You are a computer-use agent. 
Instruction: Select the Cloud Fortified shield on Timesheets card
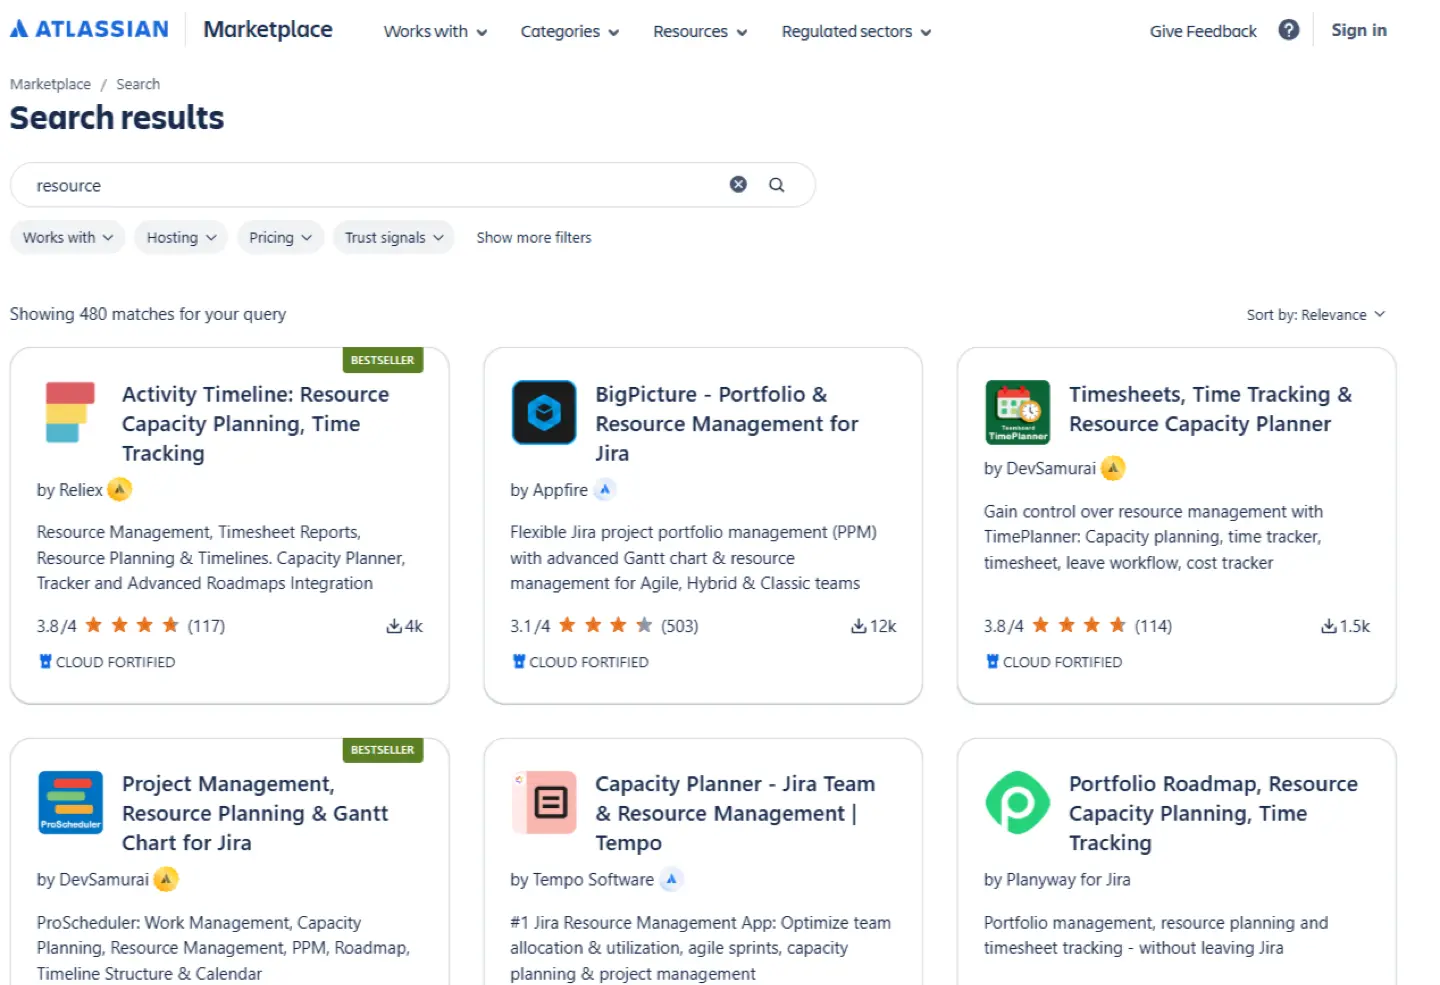tap(993, 662)
